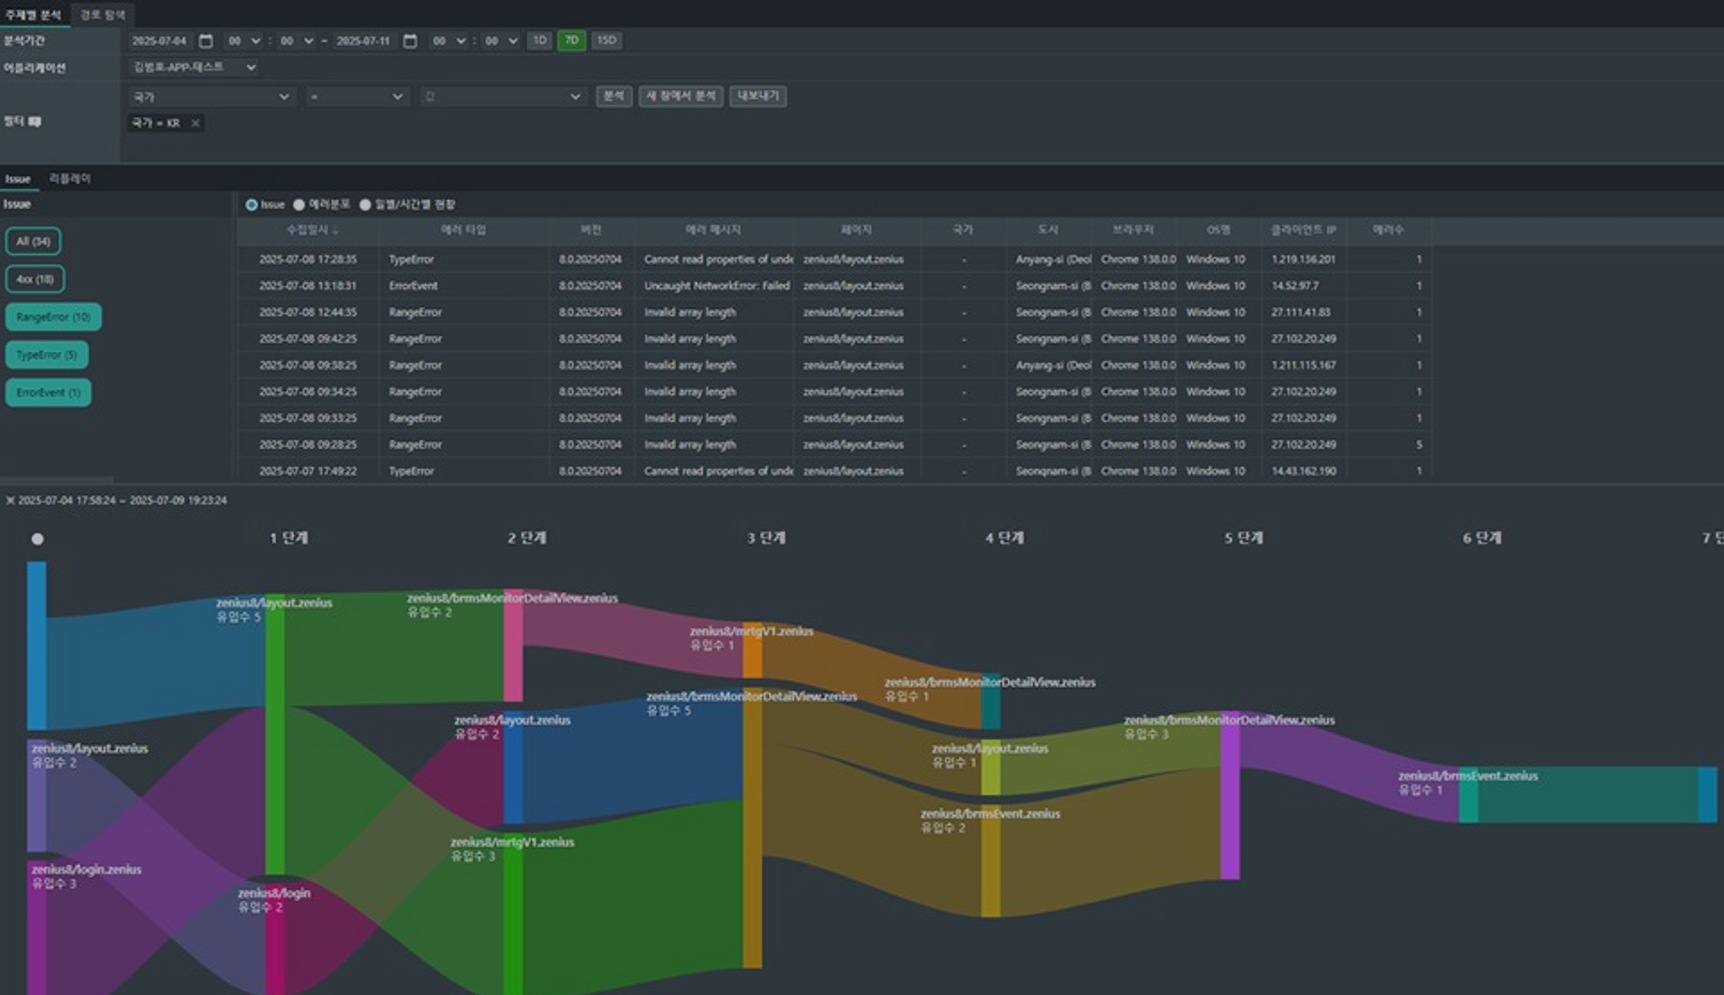Click the 새 창에서 분석 button
Image resolution: width=1724 pixels, height=995 pixels.
tap(680, 96)
